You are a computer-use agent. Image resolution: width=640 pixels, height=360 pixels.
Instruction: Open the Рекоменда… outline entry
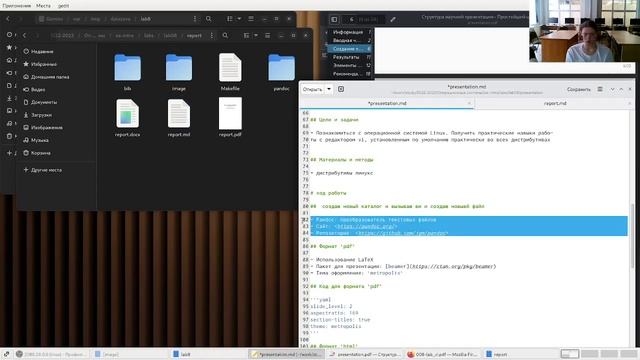(x=351, y=74)
